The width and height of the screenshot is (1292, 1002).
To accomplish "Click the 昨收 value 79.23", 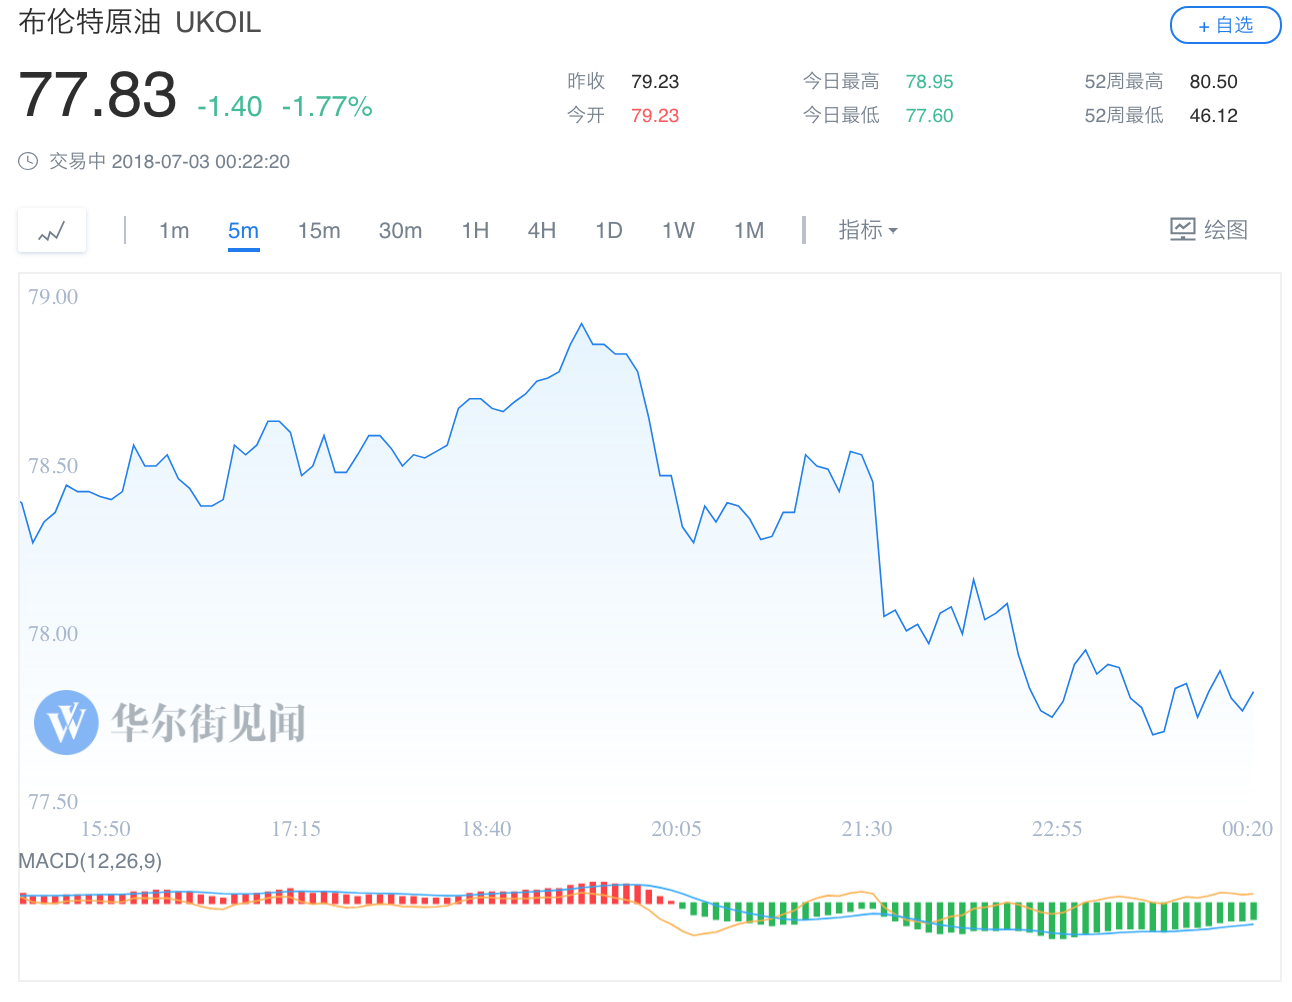I will point(655,82).
